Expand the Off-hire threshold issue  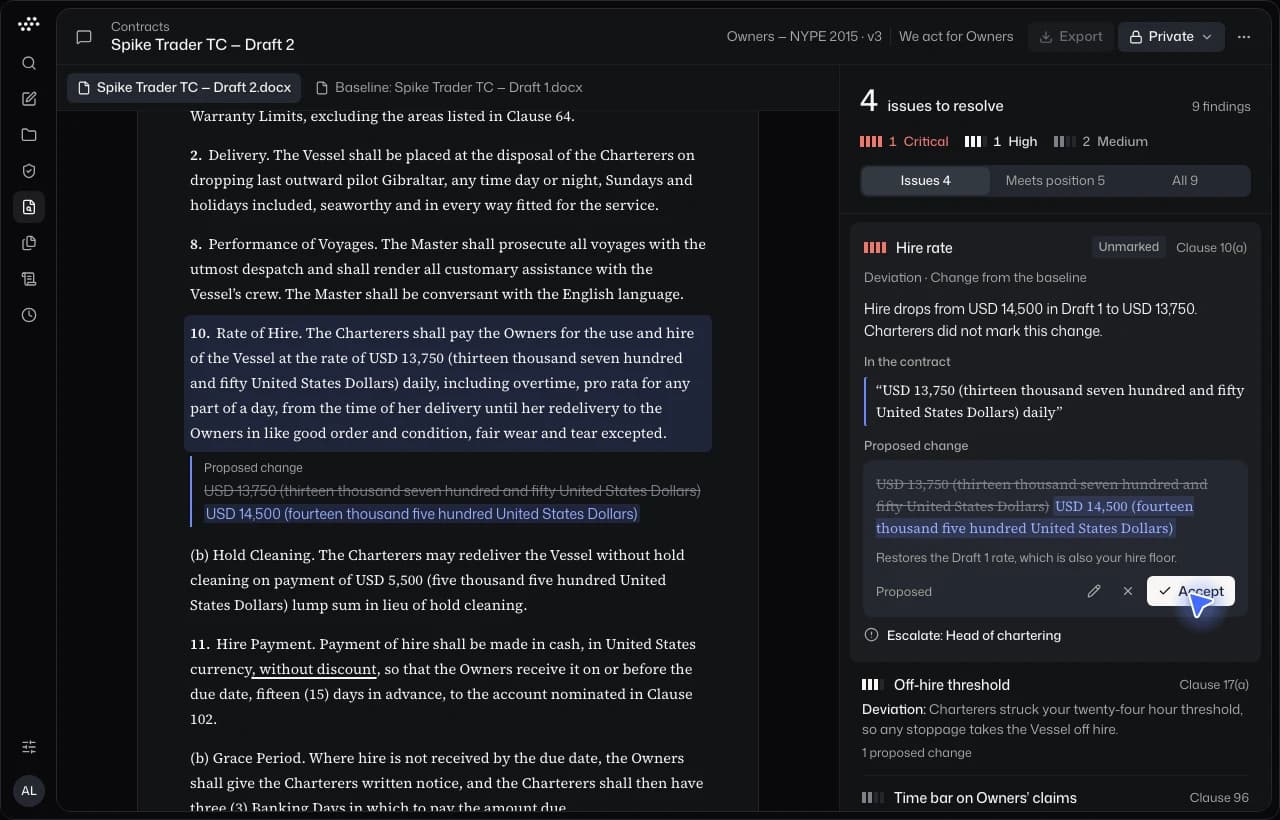tap(1055, 718)
